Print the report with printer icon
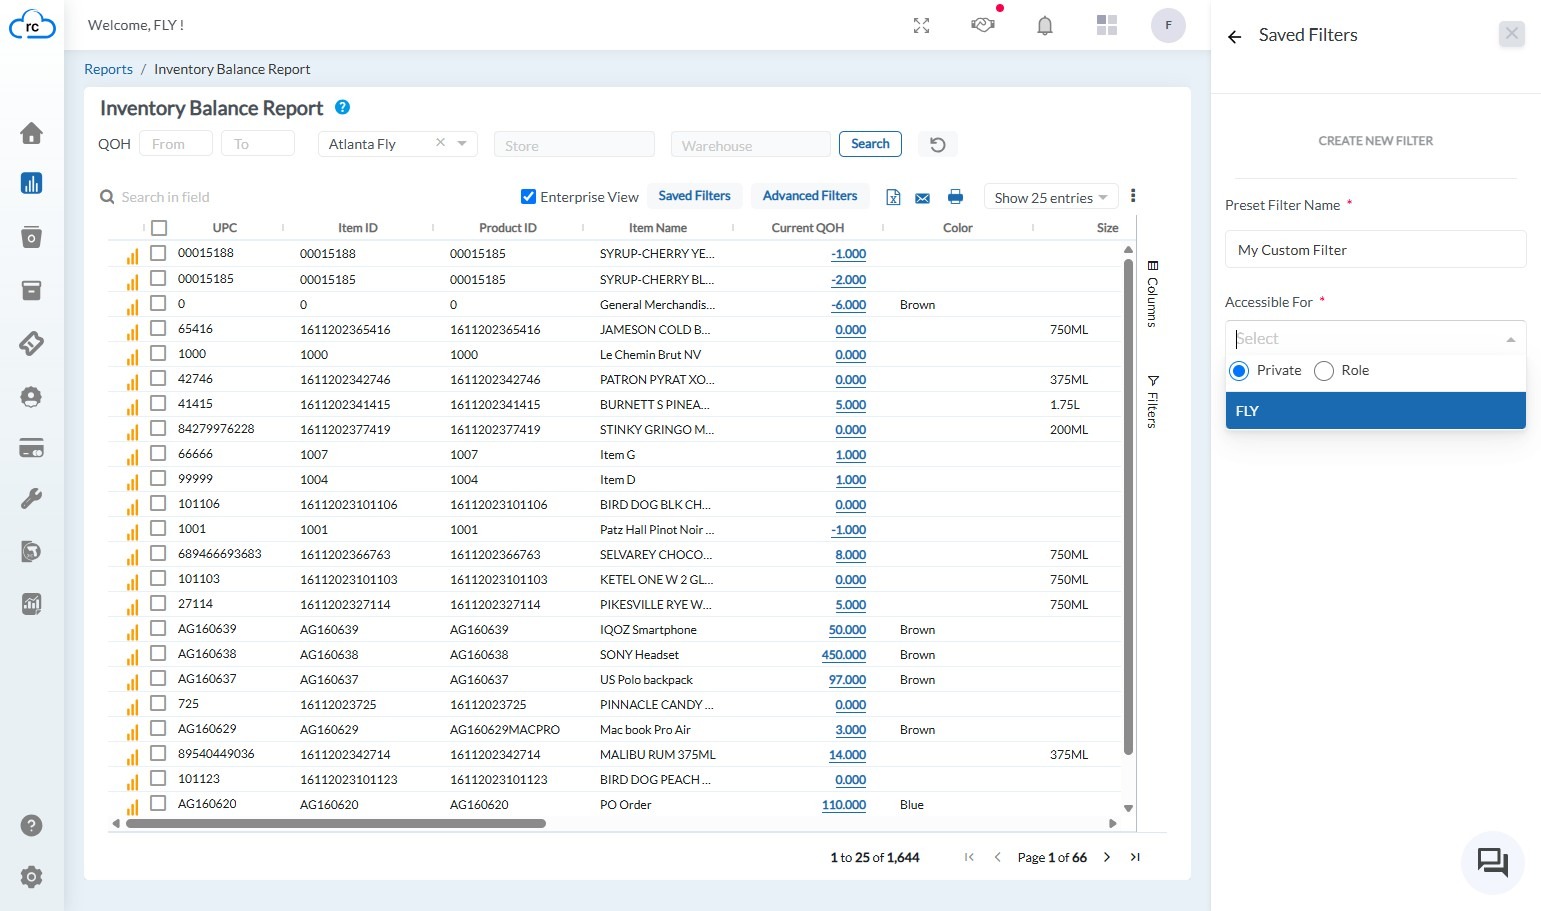1541x911 pixels. coord(955,197)
